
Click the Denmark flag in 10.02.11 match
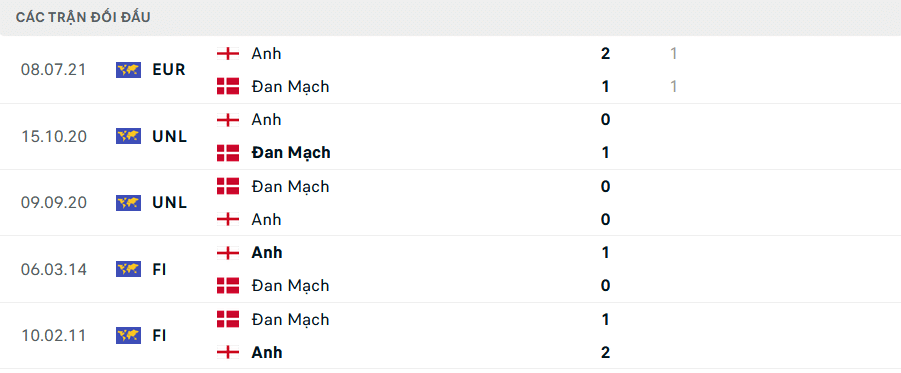(228, 319)
